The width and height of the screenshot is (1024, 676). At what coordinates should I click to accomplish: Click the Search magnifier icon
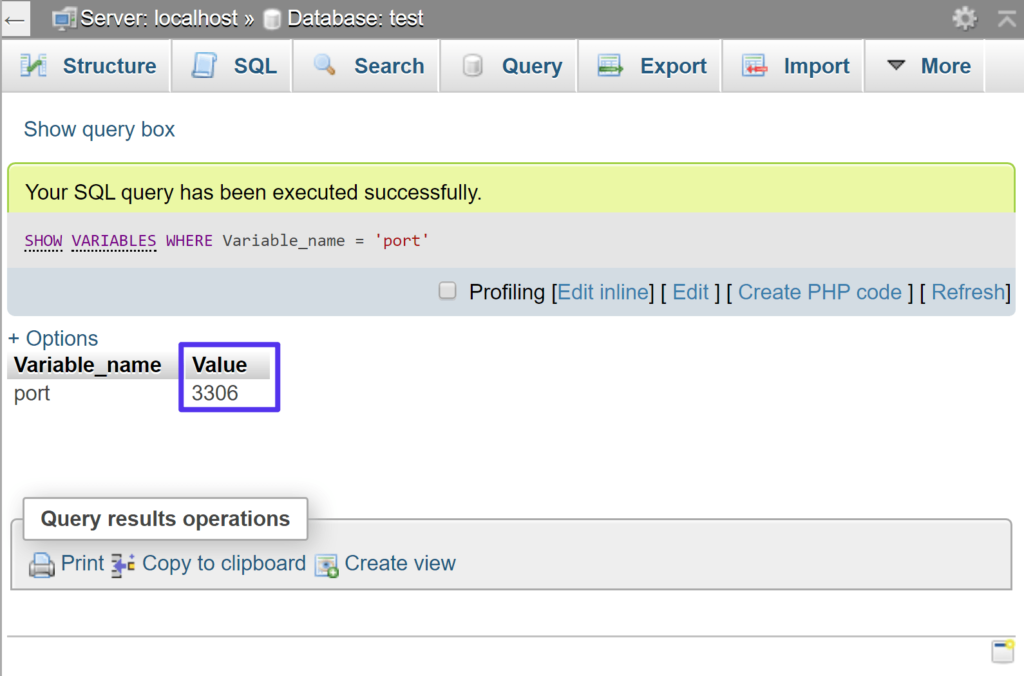[324, 65]
